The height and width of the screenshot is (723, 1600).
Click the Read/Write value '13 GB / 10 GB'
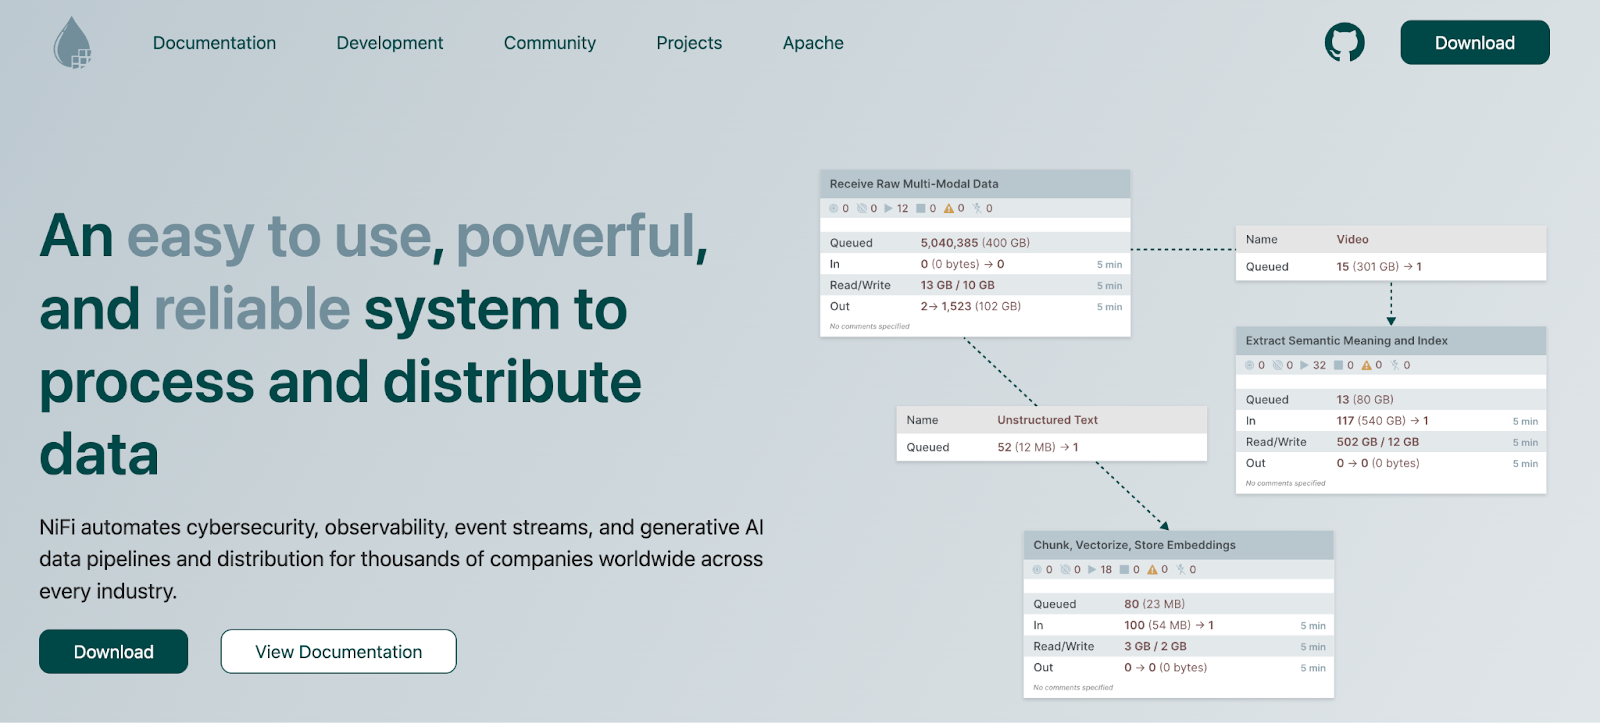957,285
